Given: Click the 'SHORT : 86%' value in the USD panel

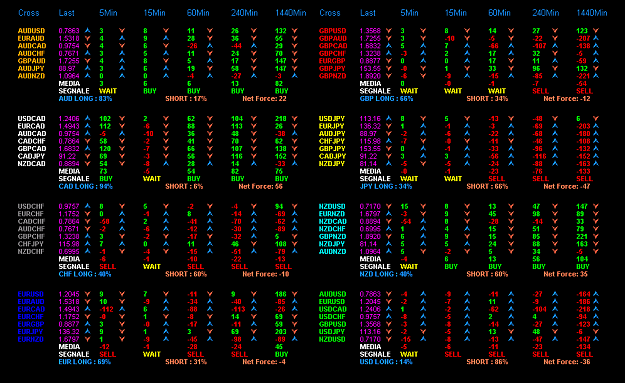Looking at the screenshot, I should pyautogui.click(x=487, y=362).
